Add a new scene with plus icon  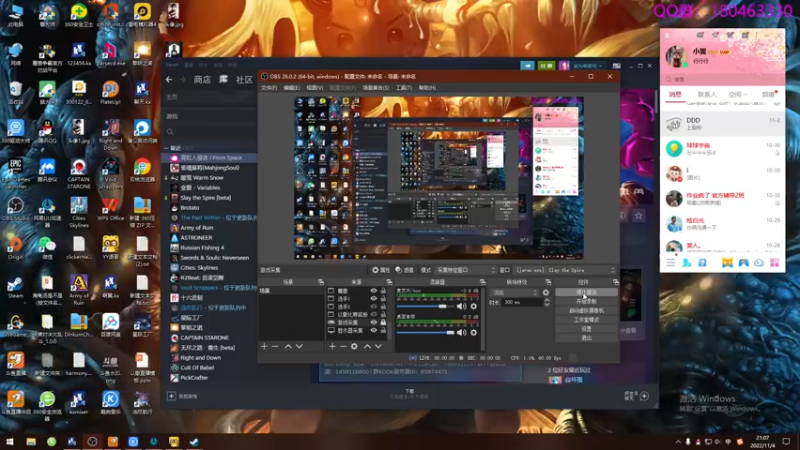click(264, 346)
